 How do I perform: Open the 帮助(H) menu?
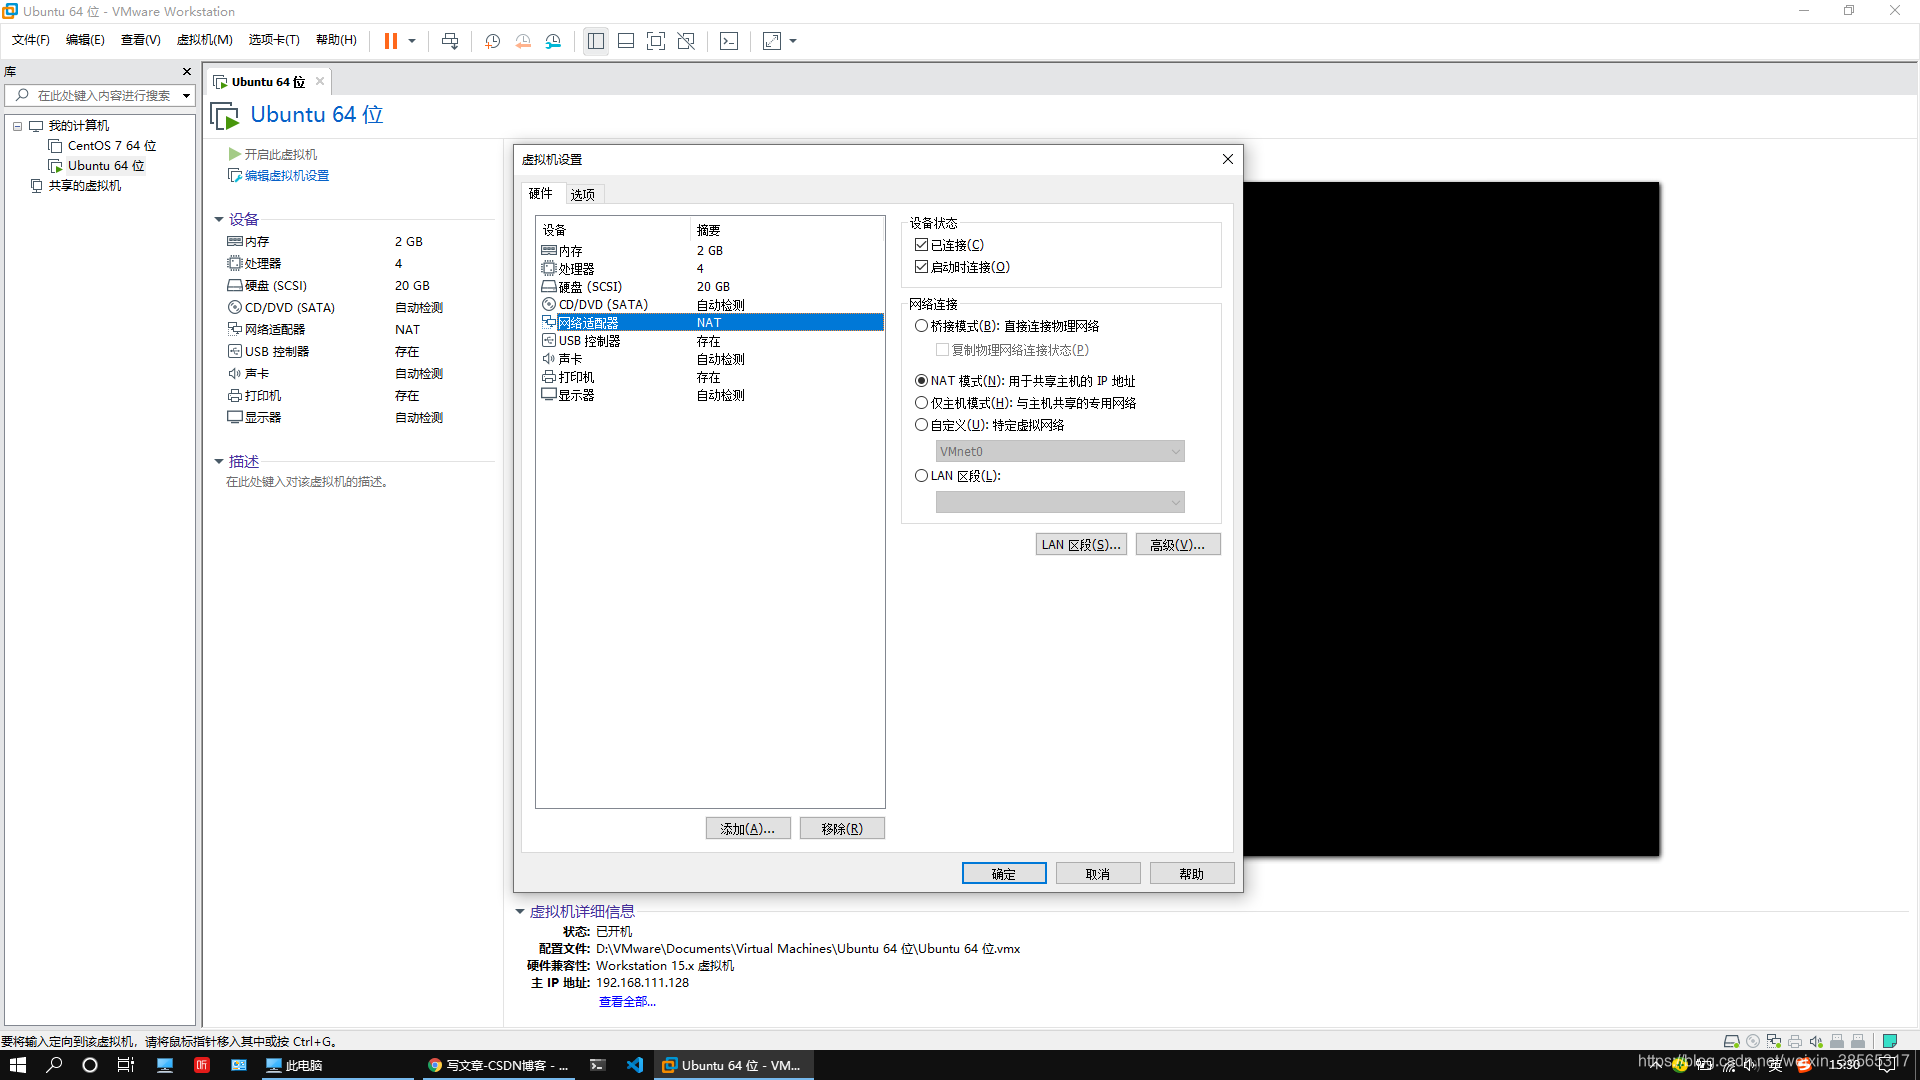point(336,40)
